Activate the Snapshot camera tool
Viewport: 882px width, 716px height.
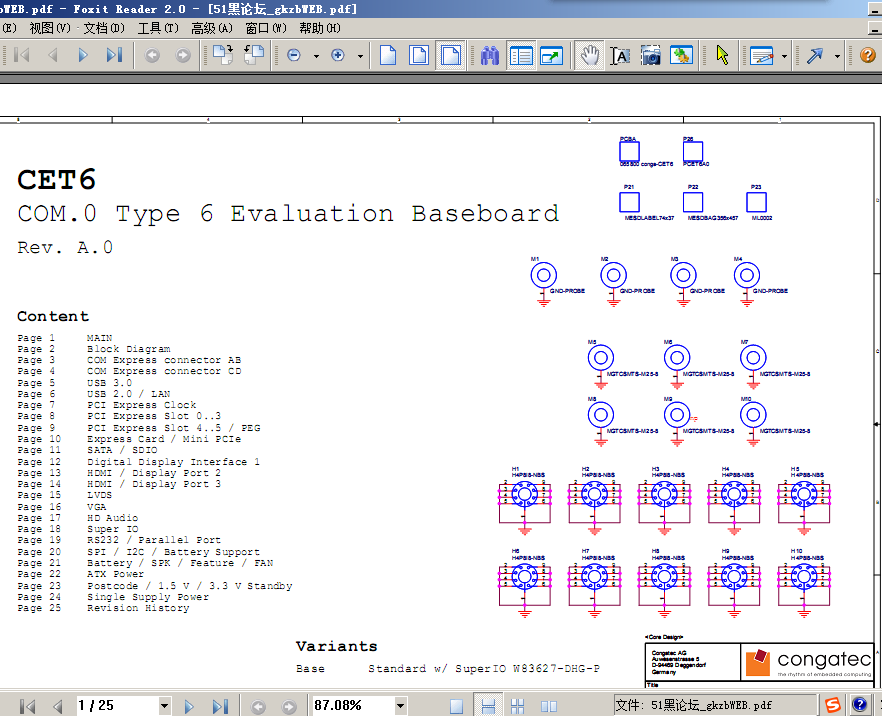[651, 55]
